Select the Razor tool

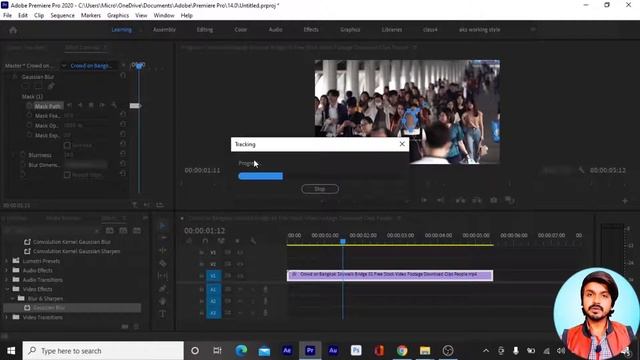(x=163, y=263)
